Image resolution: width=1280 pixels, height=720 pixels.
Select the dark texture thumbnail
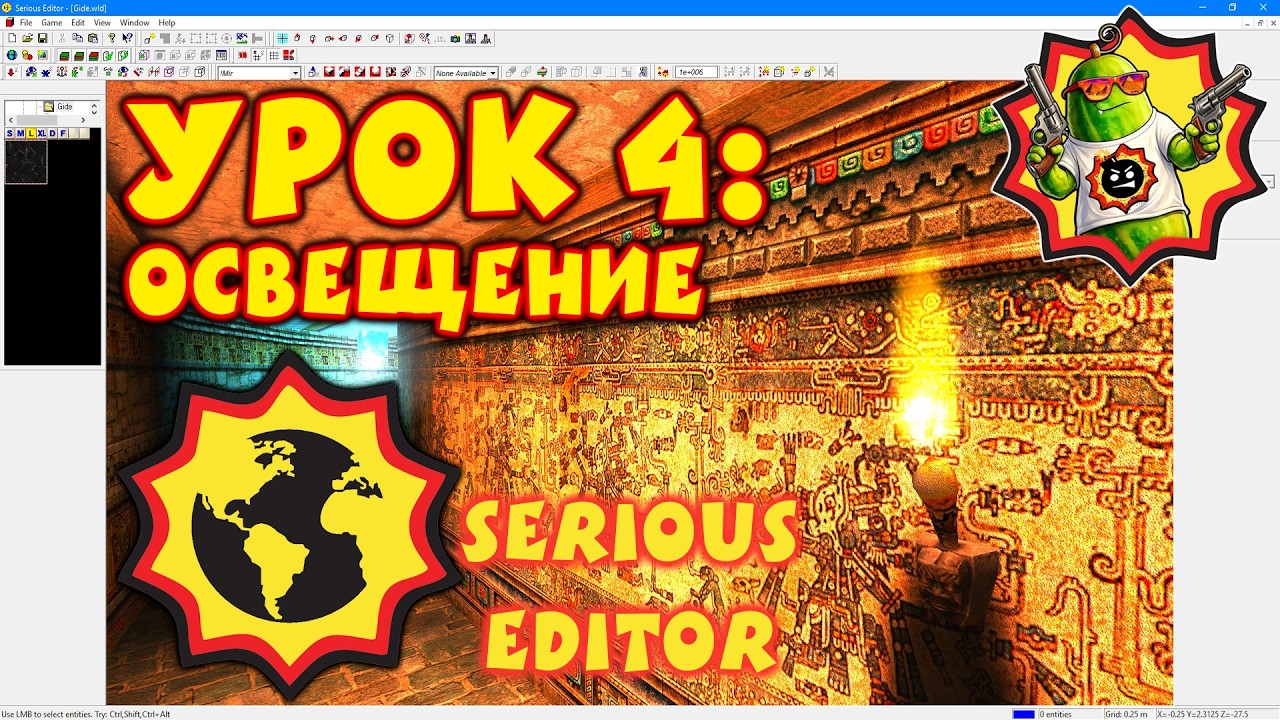pos(26,162)
